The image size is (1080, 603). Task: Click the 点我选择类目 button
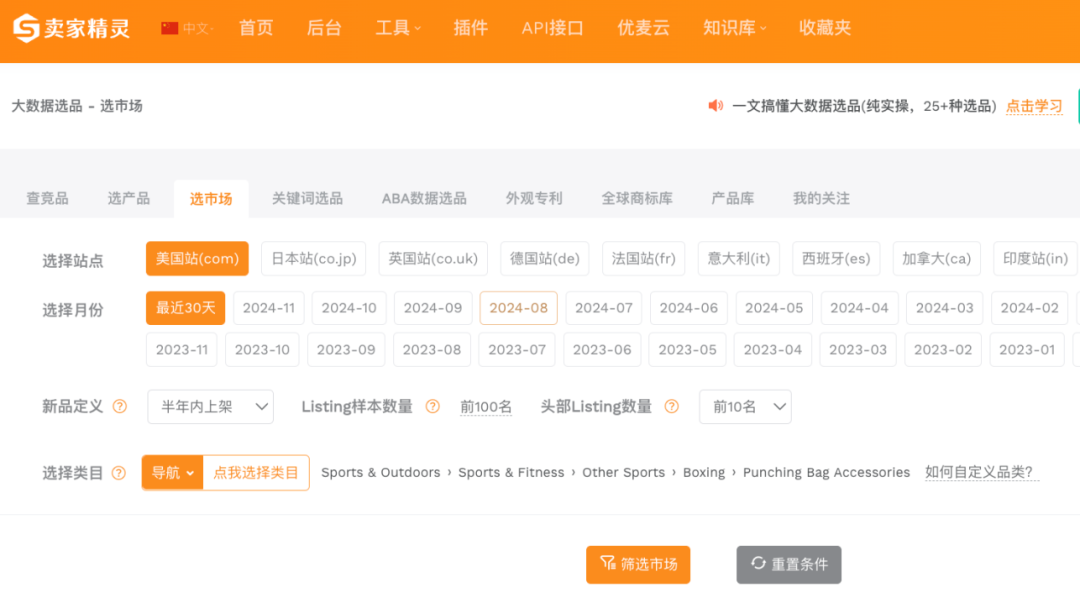(256, 473)
